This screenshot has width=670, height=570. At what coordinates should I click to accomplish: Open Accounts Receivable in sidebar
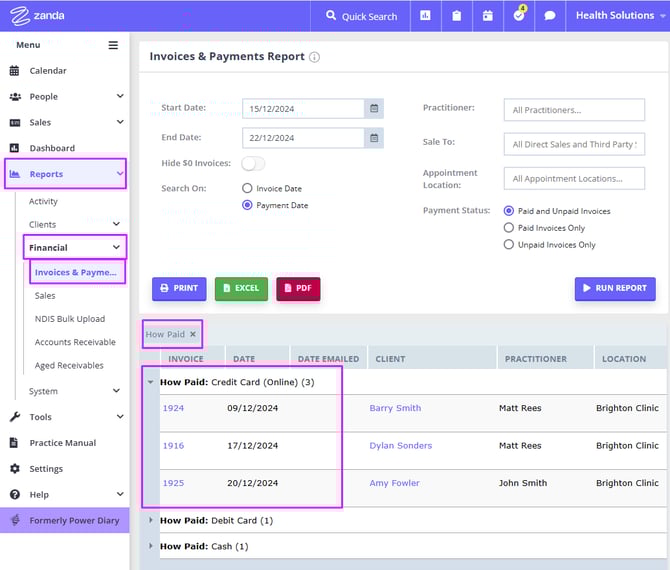tap(75, 342)
